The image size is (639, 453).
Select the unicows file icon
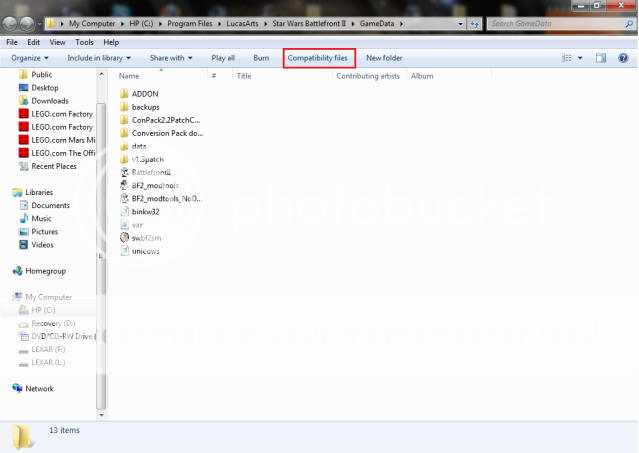pyautogui.click(x=124, y=251)
